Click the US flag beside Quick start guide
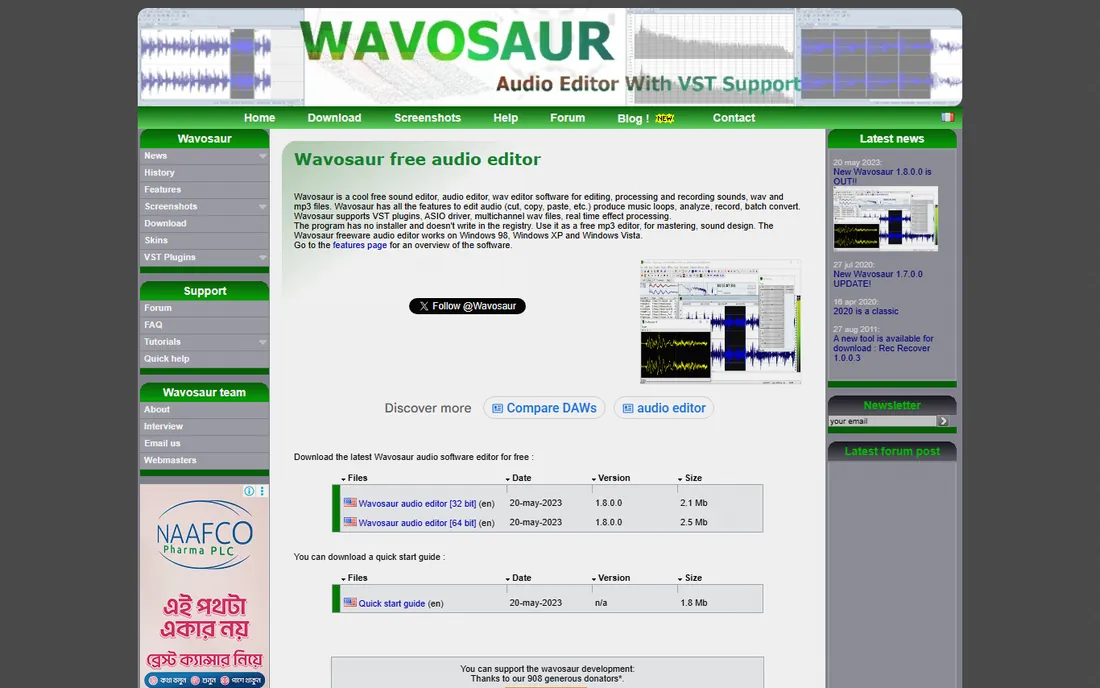The height and width of the screenshot is (688, 1100). 350,602
